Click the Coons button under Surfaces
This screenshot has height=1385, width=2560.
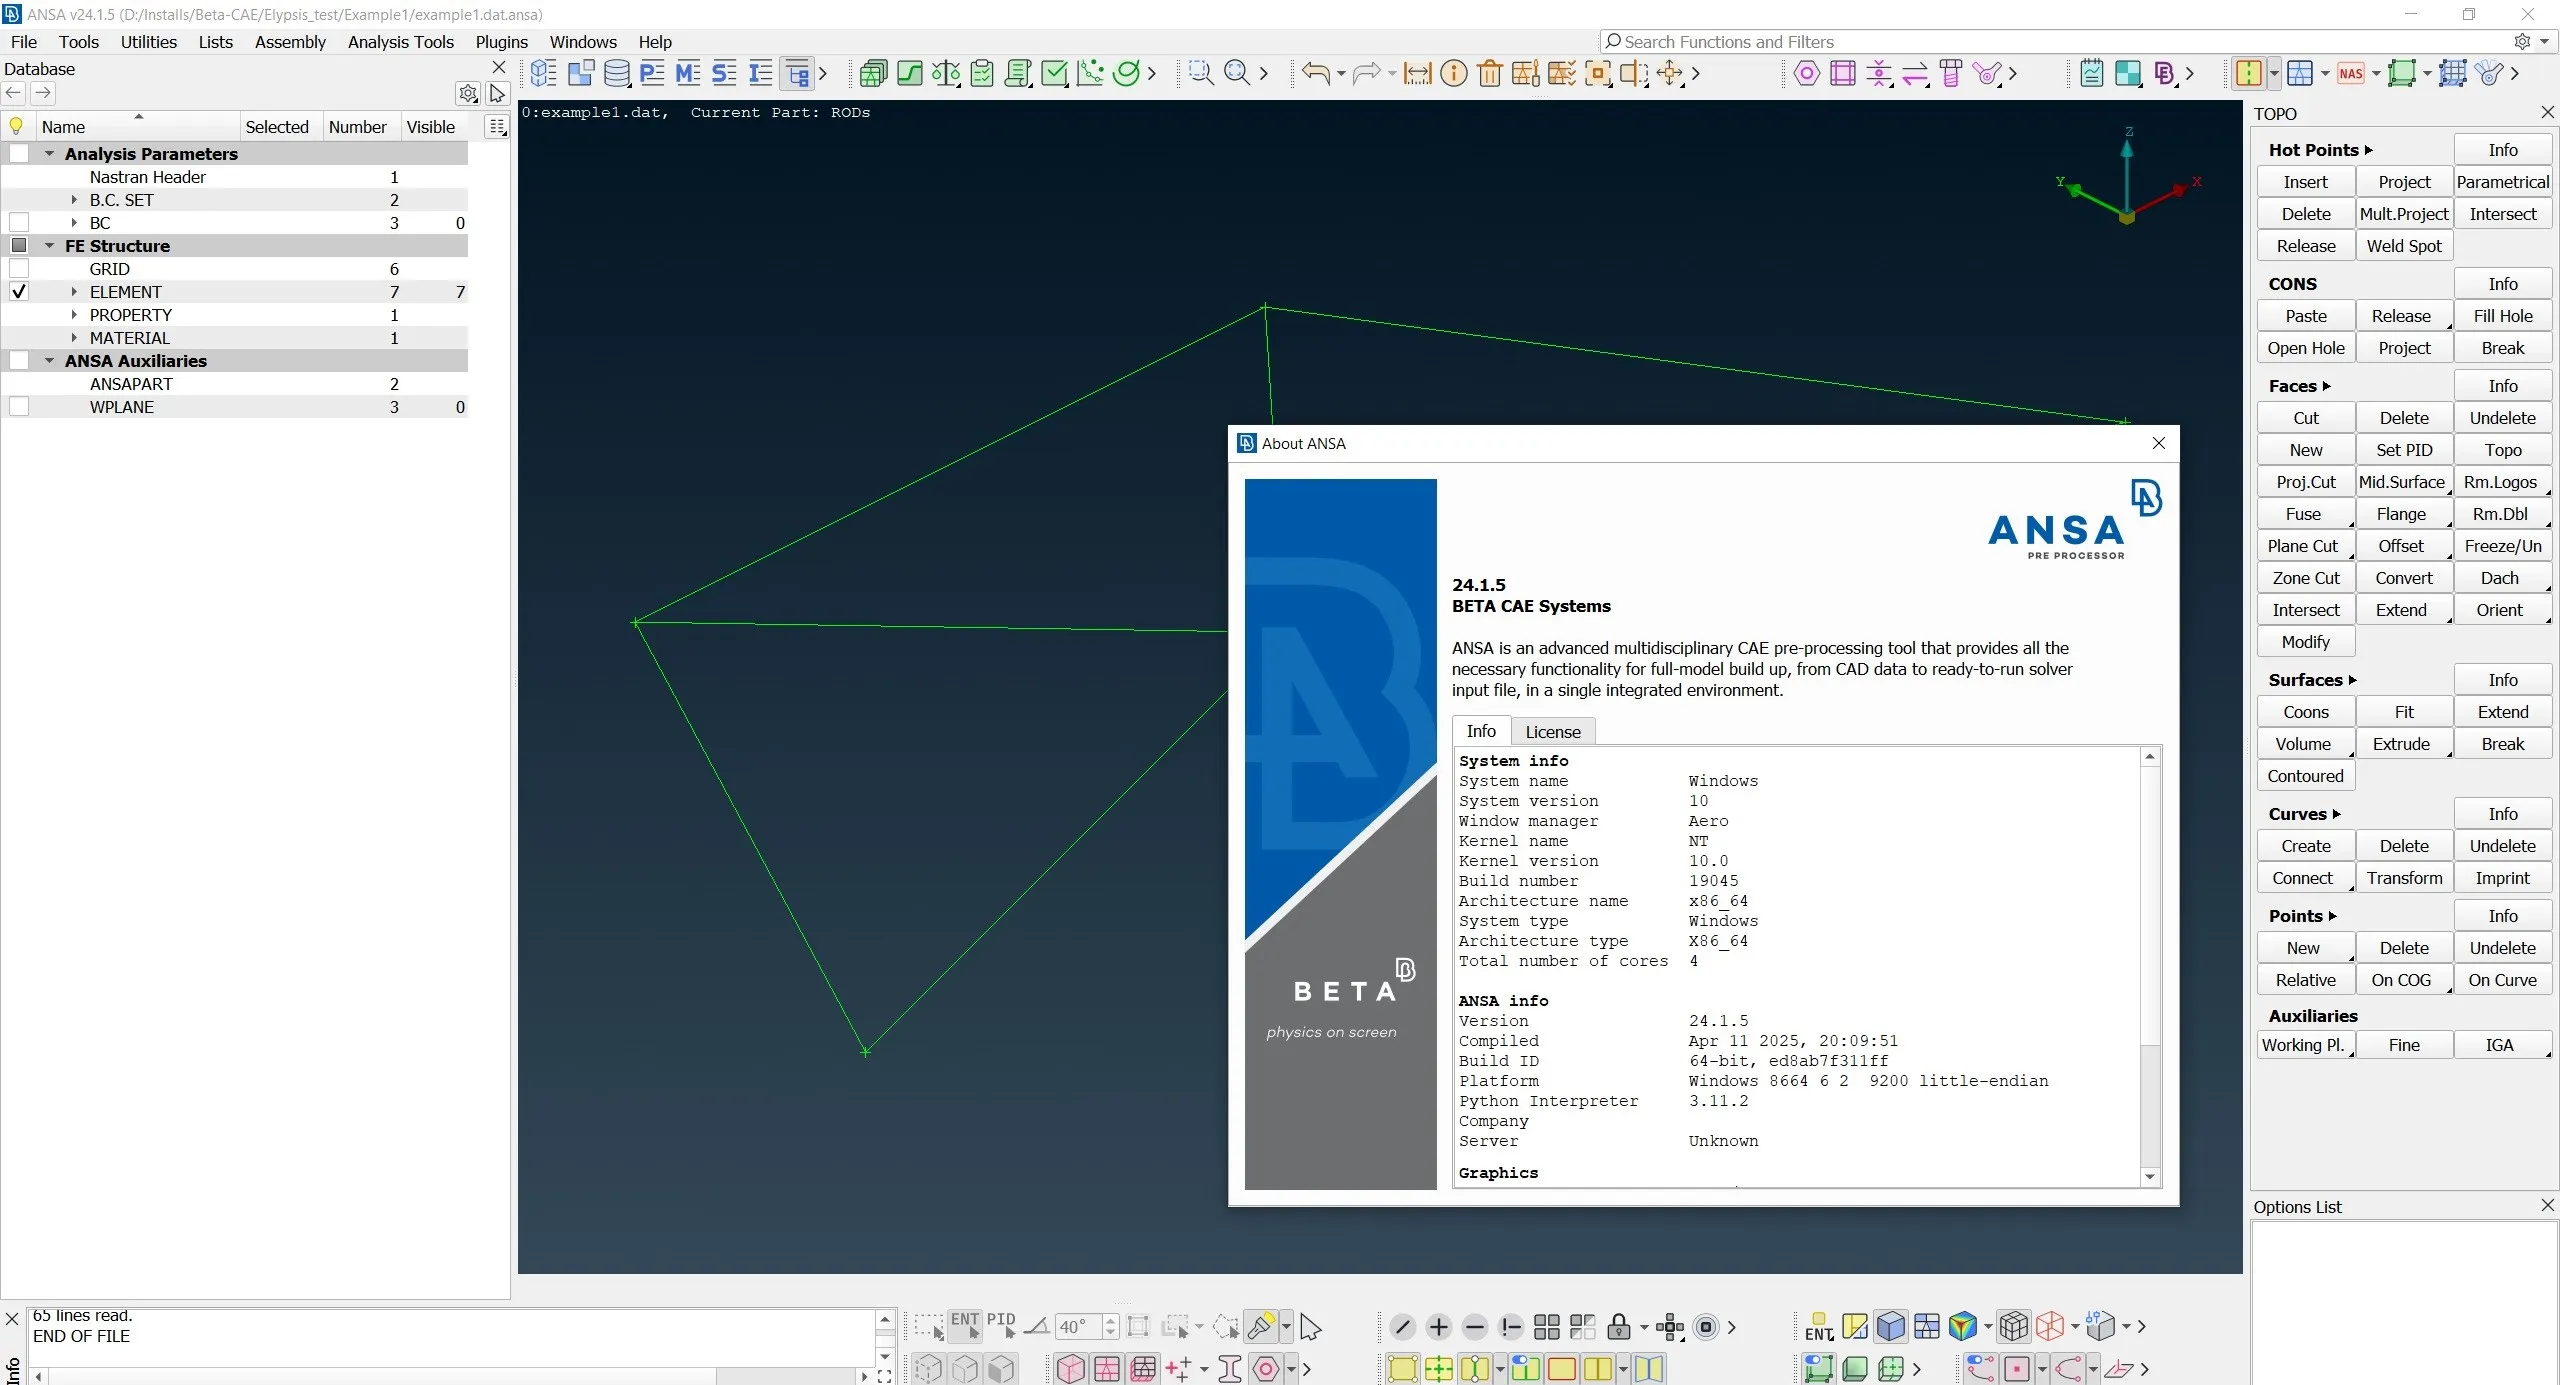[x=2306, y=712]
